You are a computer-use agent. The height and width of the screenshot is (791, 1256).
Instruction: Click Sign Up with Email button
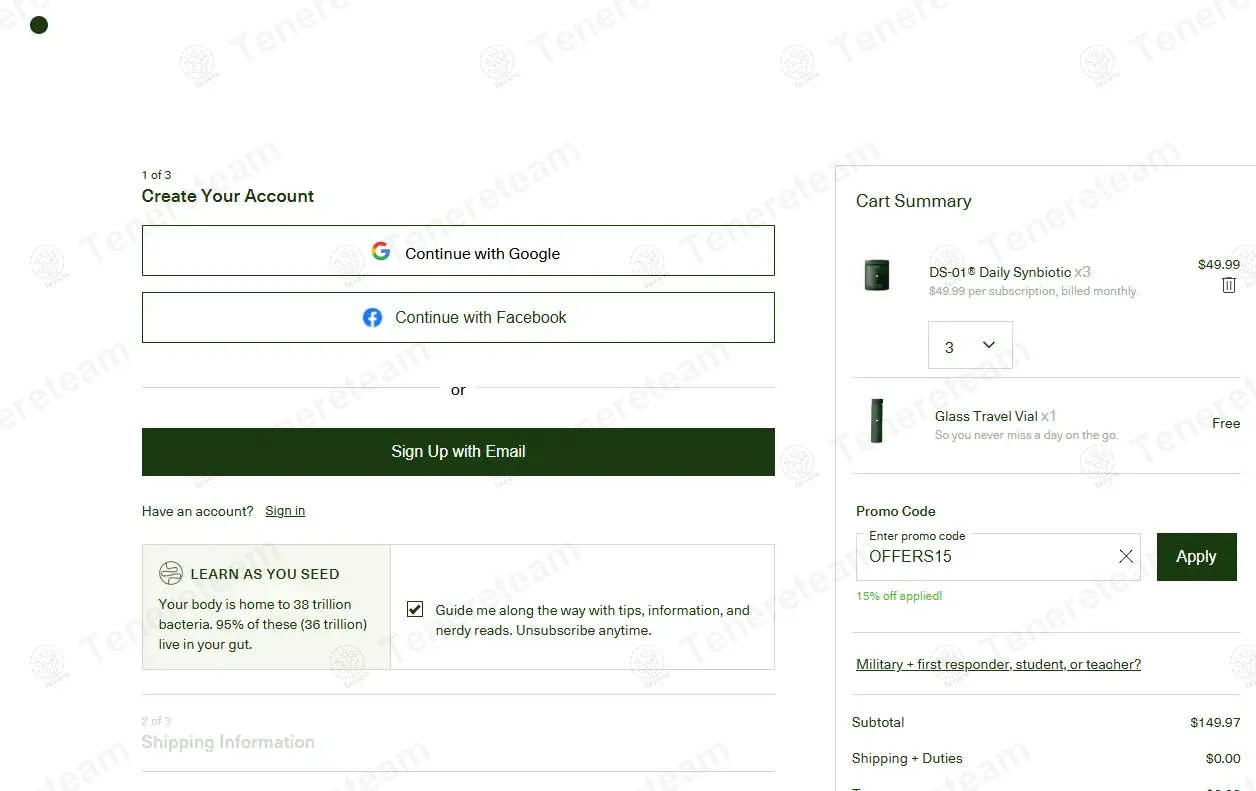tap(458, 452)
